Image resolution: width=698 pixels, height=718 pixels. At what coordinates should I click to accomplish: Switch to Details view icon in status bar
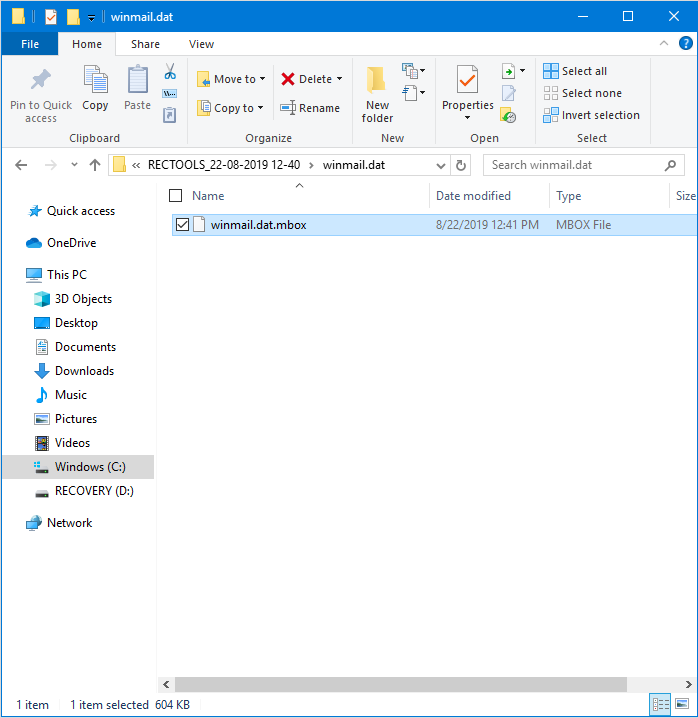(x=660, y=704)
